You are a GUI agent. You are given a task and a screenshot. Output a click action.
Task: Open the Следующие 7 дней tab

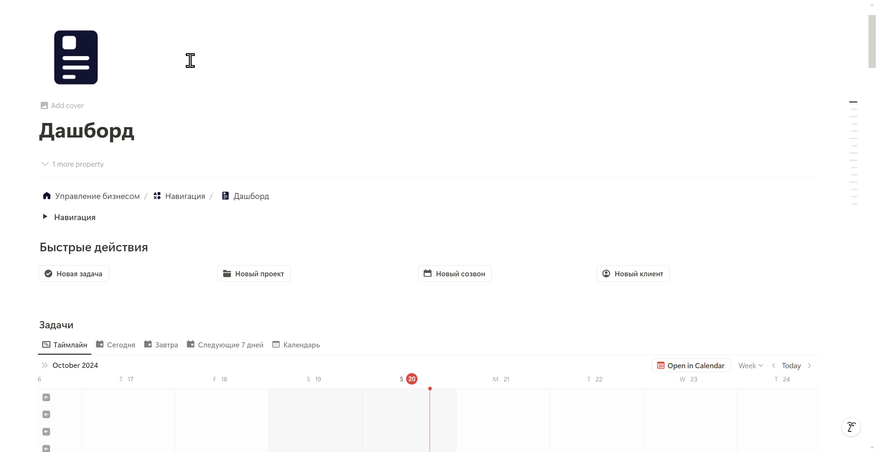tap(225, 345)
